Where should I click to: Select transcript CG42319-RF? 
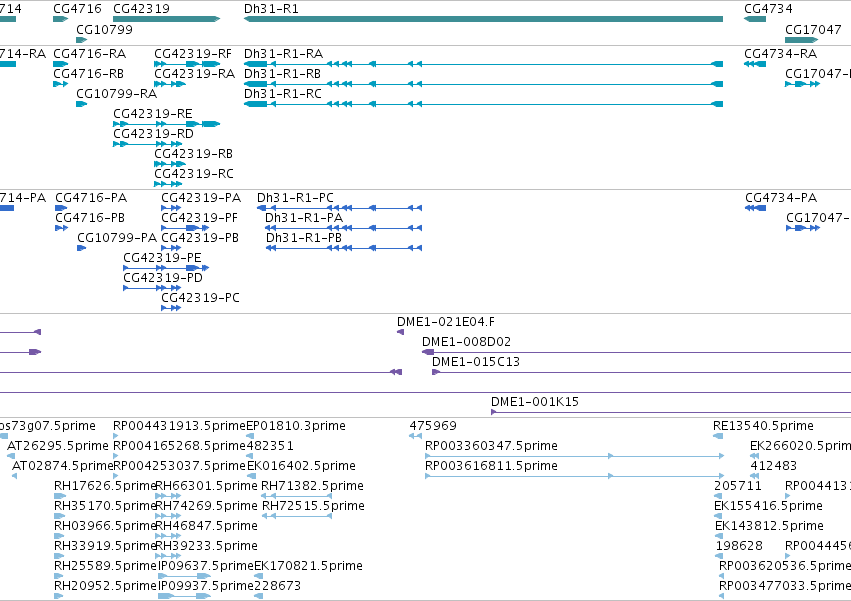coord(187,64)
